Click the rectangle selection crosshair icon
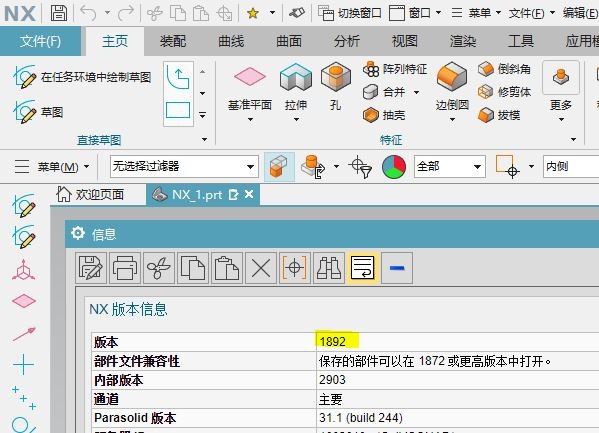This screenshot has height=433, width=599. [x=508, y=167]
